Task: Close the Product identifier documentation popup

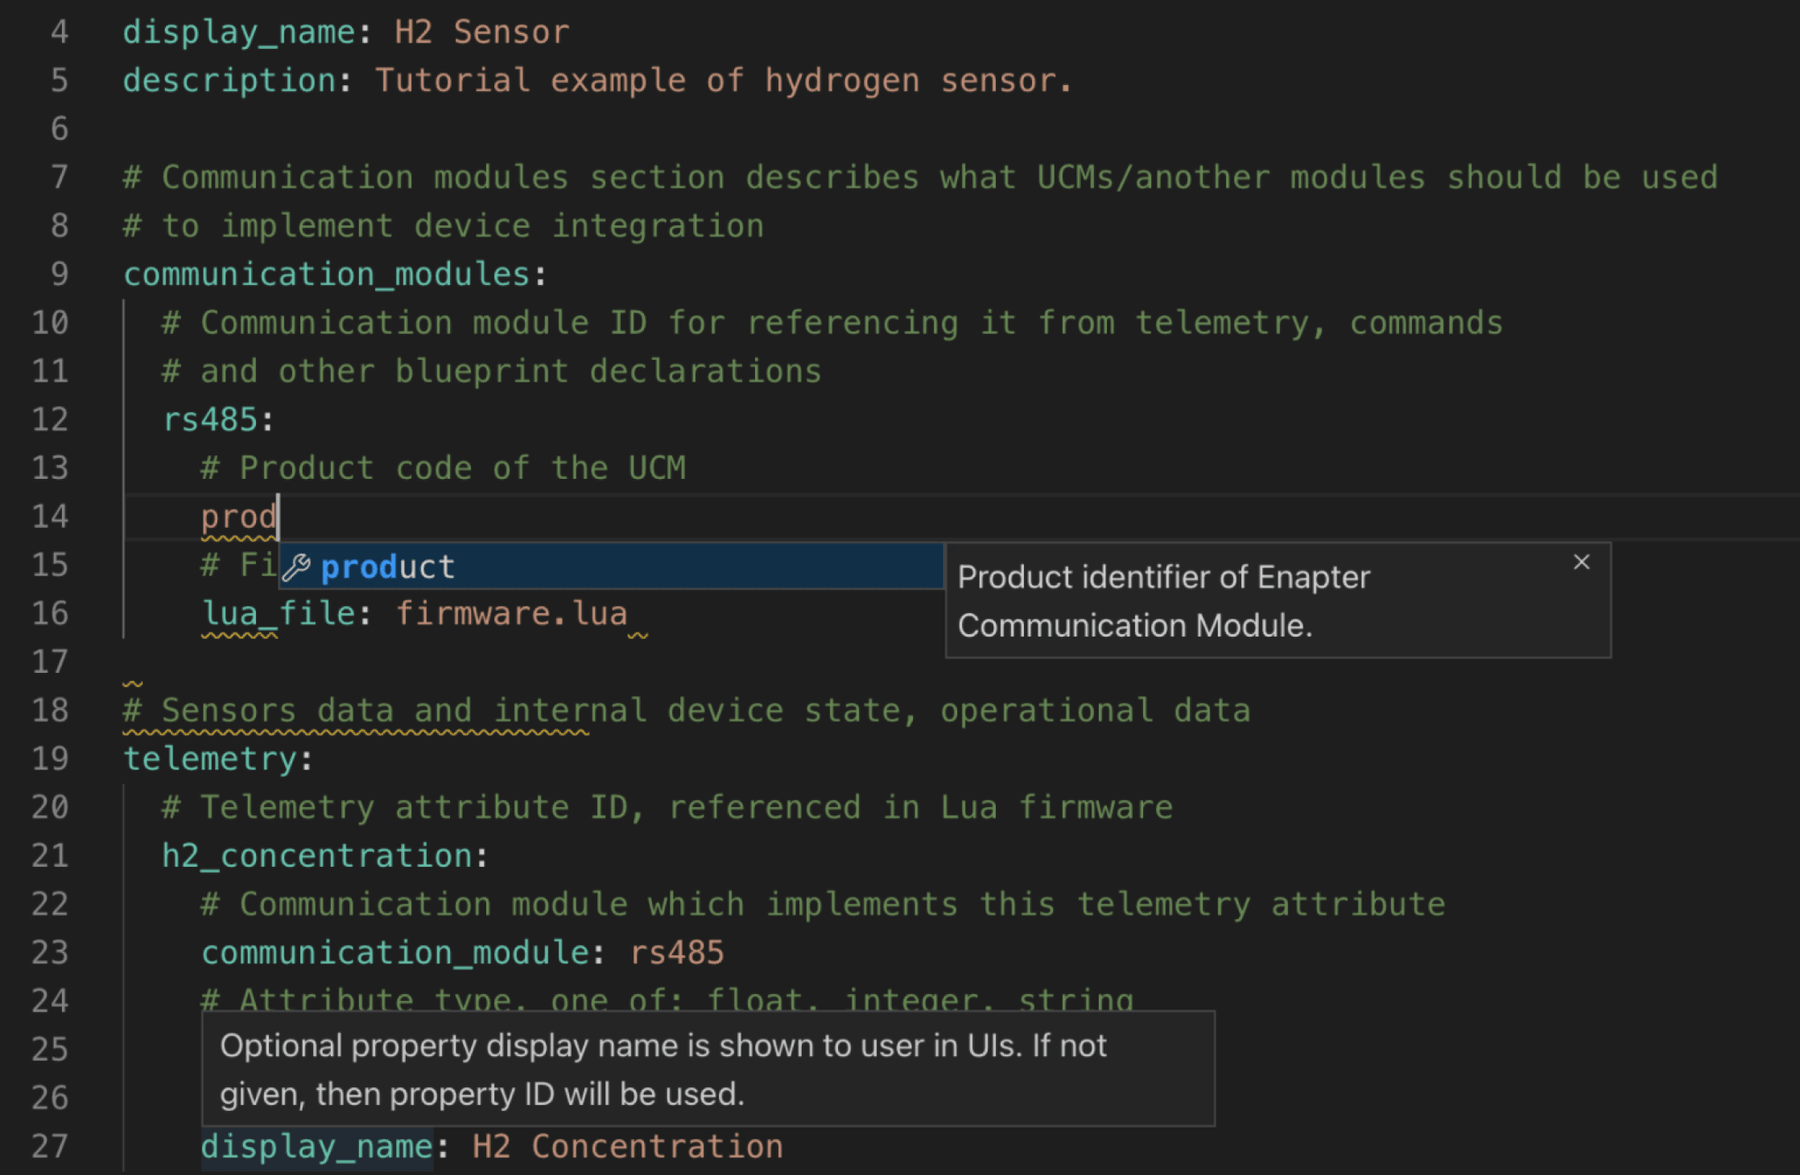Action: [1580, 562]
